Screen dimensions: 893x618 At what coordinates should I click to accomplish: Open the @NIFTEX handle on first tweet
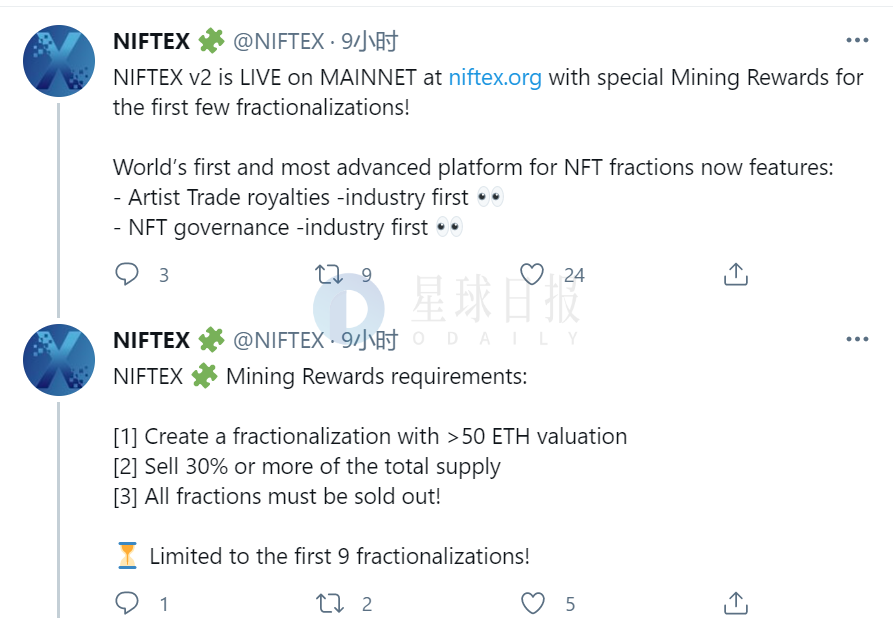[x=278, y=41]
